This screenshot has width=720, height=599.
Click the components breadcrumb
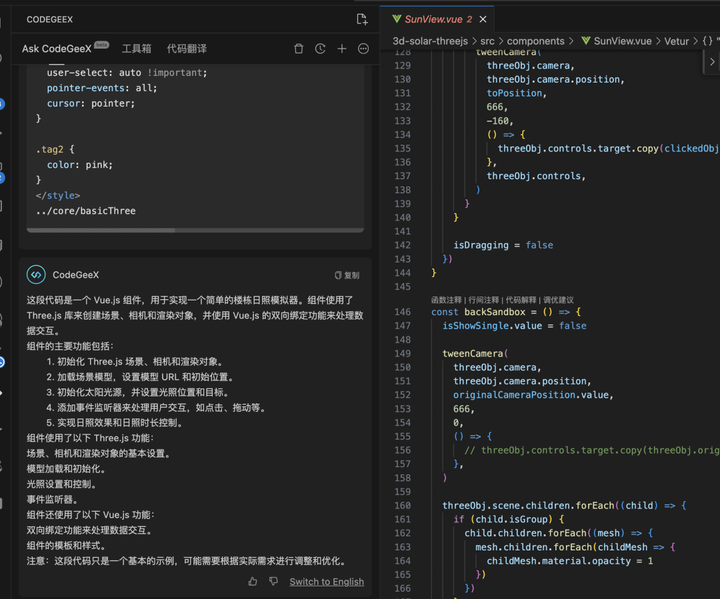tap(535, 41)
